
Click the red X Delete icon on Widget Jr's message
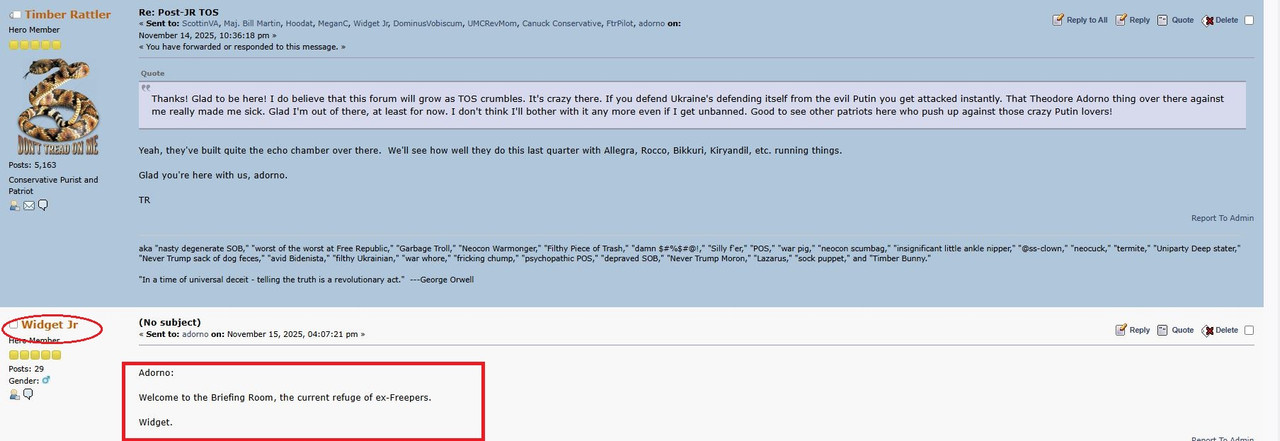pos(1208,330)
